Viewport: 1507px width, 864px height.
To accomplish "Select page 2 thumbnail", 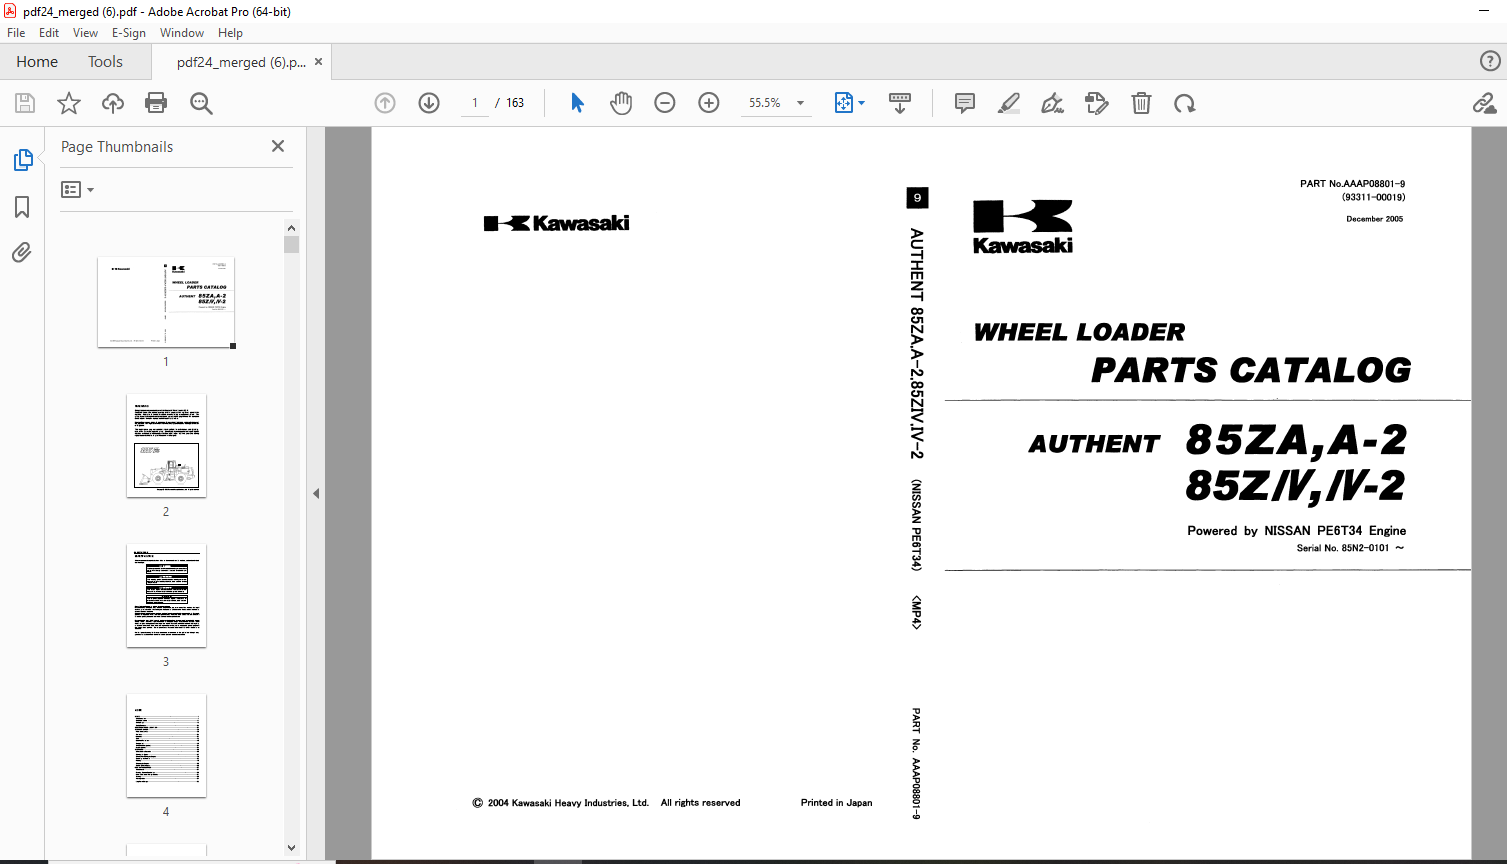I will coord(166,446).
